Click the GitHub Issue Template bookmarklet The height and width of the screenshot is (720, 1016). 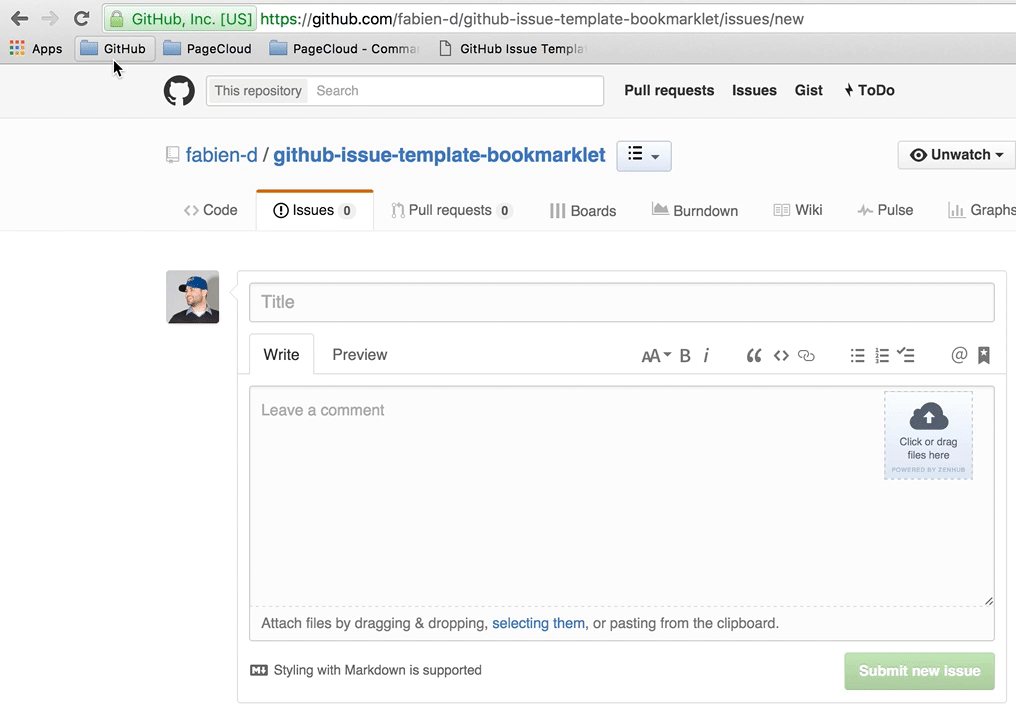tap(513, 49)
